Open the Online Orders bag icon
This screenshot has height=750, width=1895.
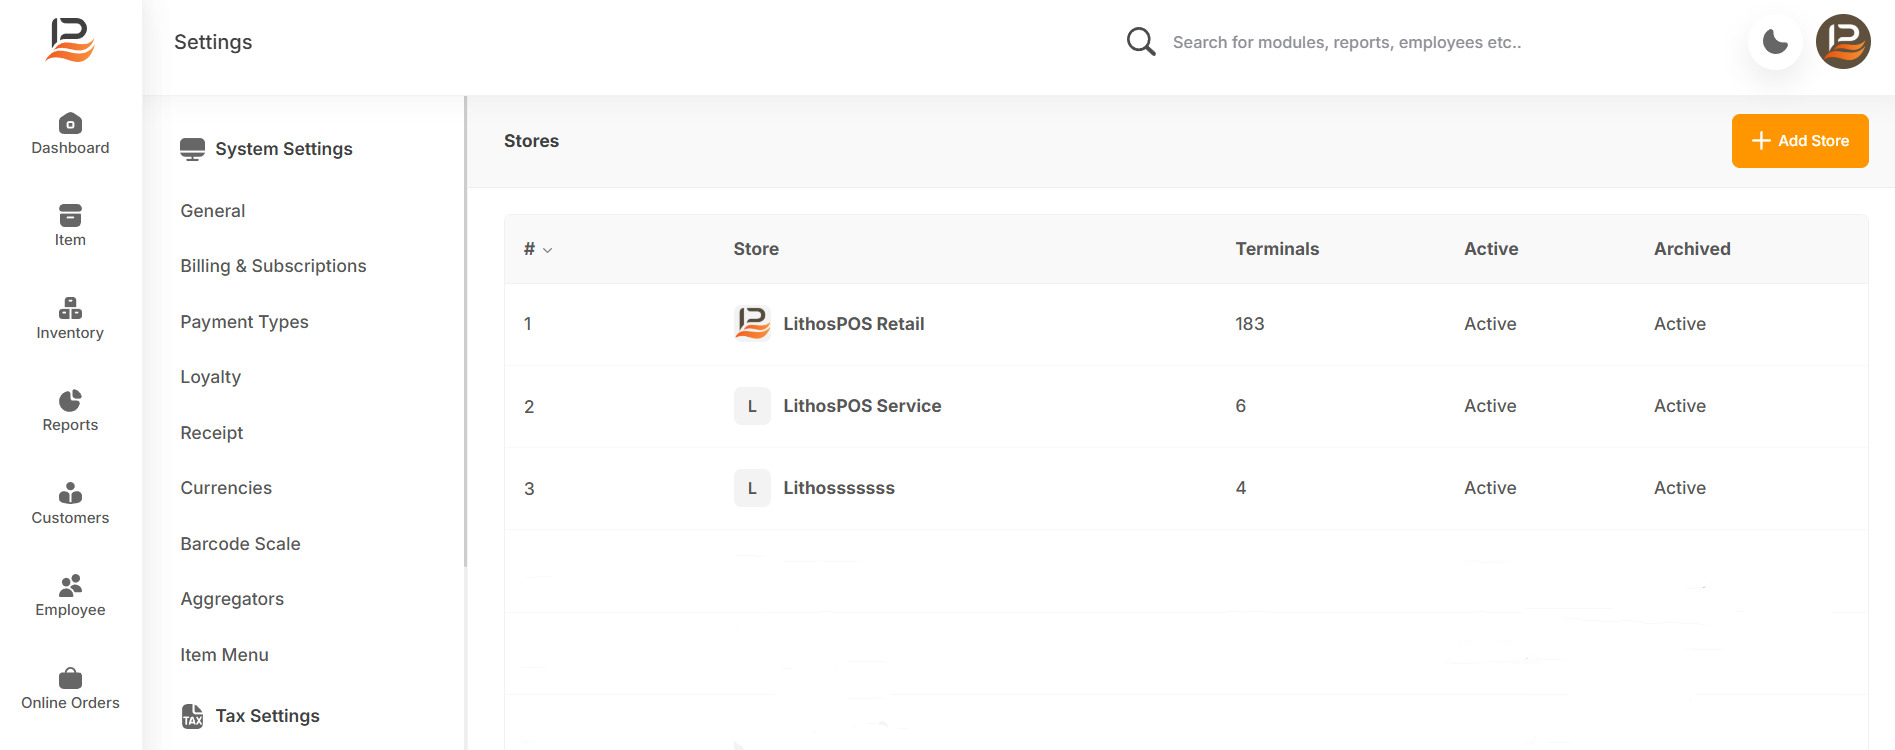coord(70,679)
